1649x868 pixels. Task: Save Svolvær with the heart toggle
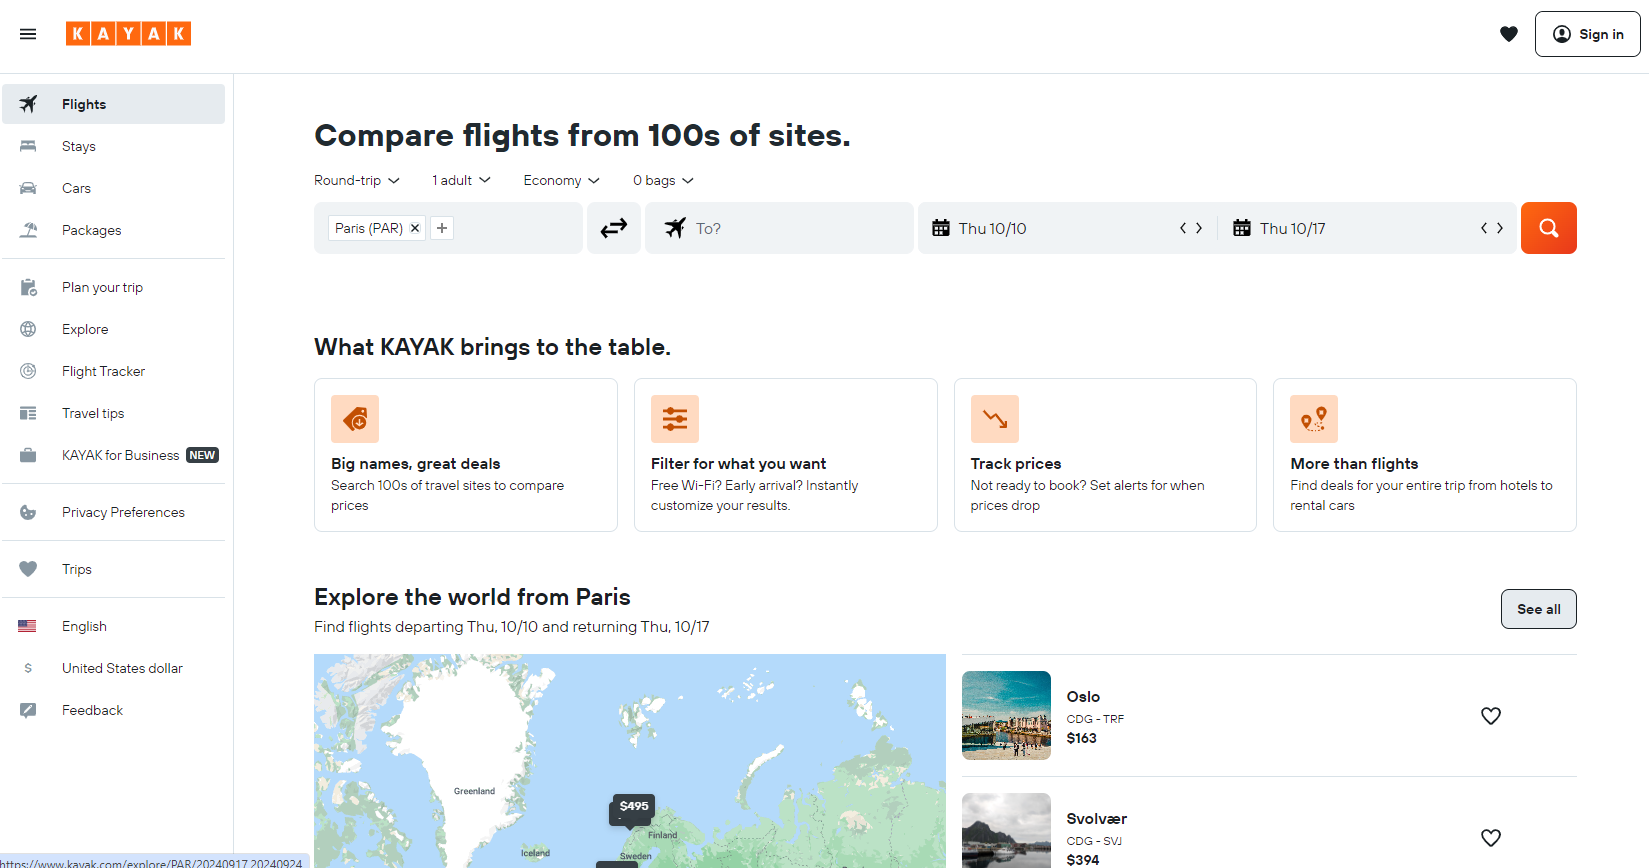tap(1491, 838)
